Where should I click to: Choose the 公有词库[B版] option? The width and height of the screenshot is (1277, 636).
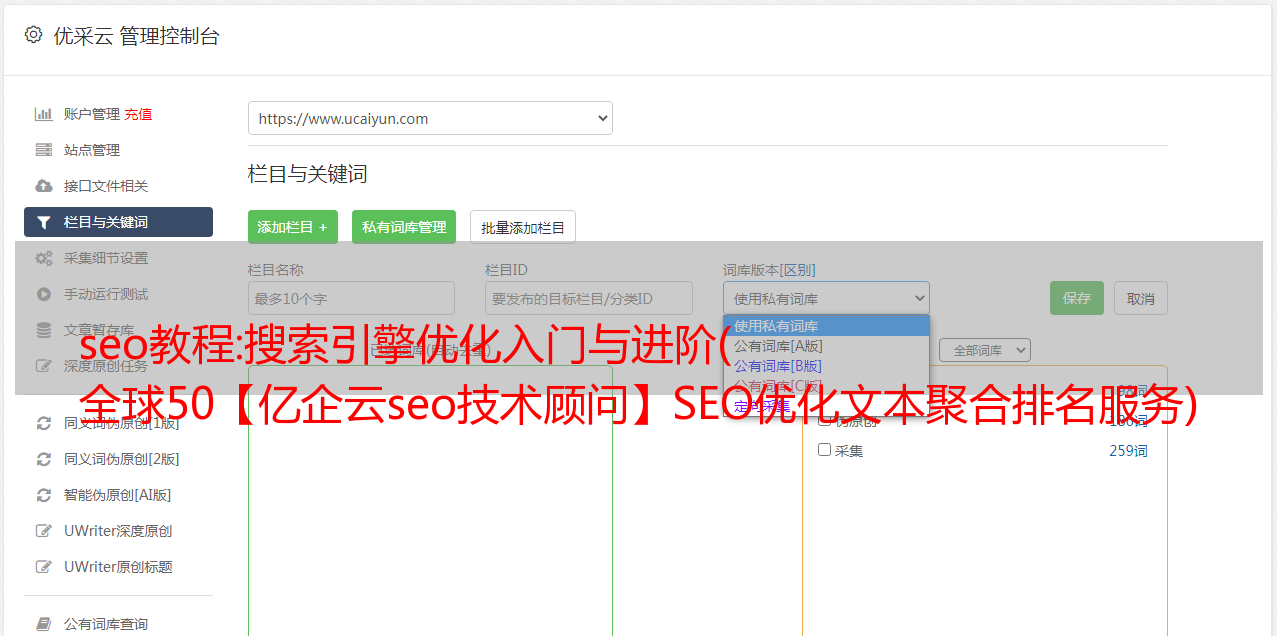click(826, 366)
